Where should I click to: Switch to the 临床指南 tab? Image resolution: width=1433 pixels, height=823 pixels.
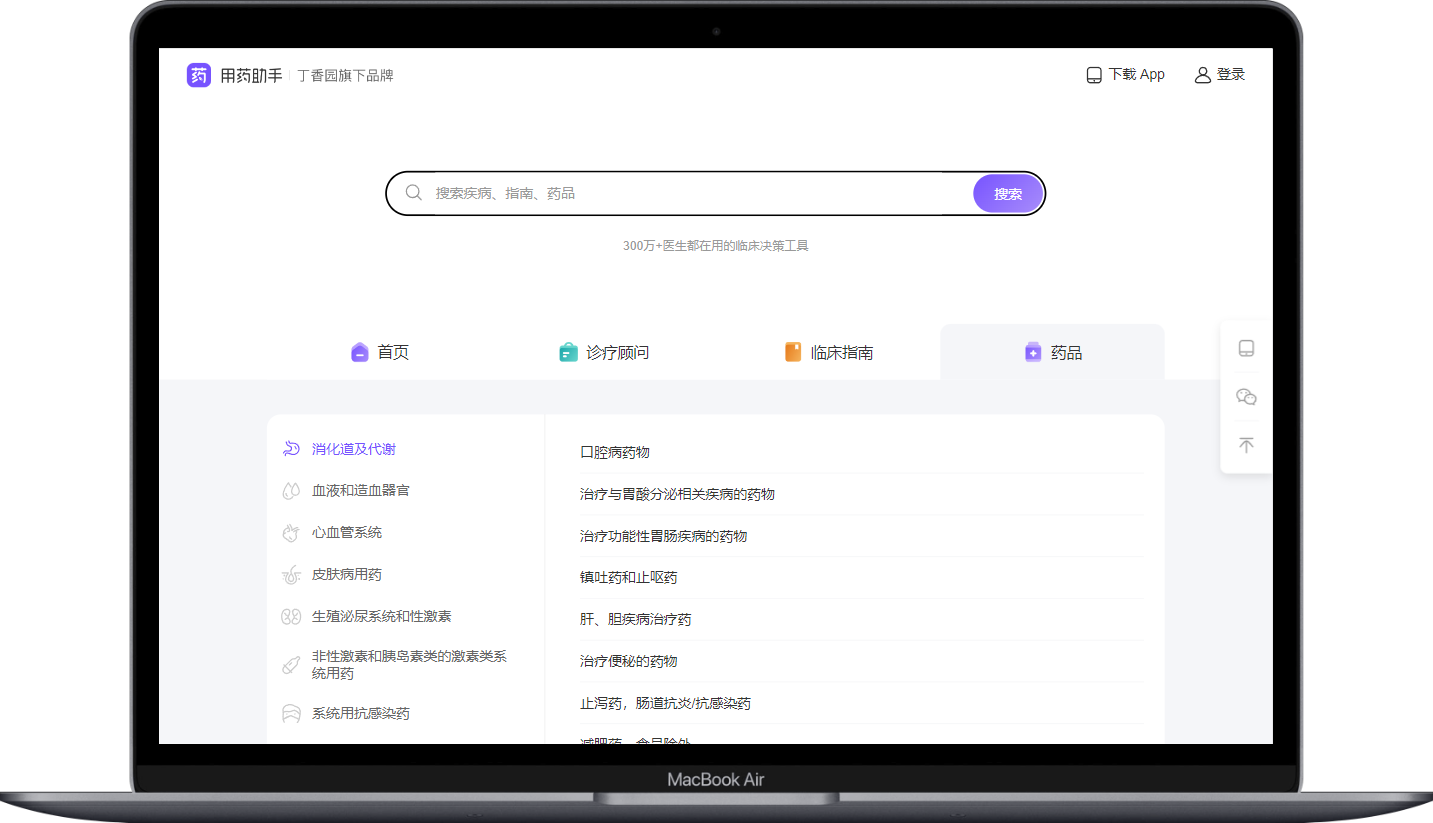pyautogui.click(x=828, y=352)
